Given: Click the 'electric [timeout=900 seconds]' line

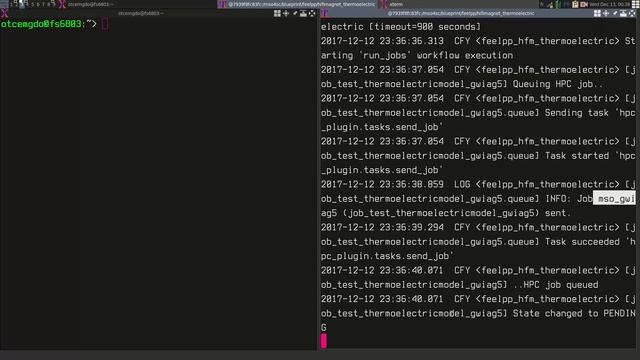Looking at the screenshot, I should 401,27.
